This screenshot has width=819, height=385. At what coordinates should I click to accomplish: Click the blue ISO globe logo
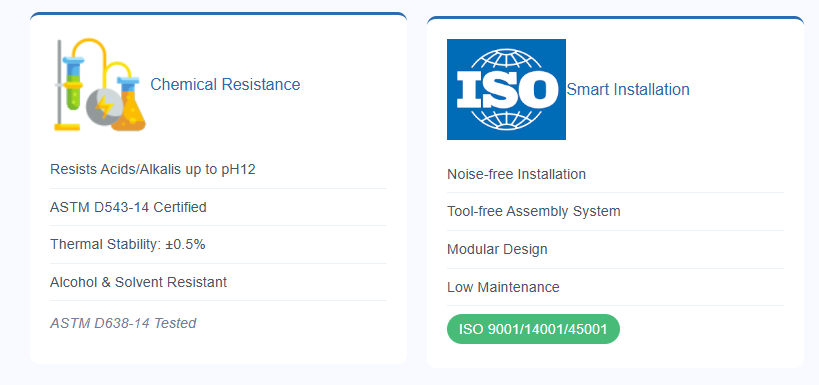coord(506,89)
